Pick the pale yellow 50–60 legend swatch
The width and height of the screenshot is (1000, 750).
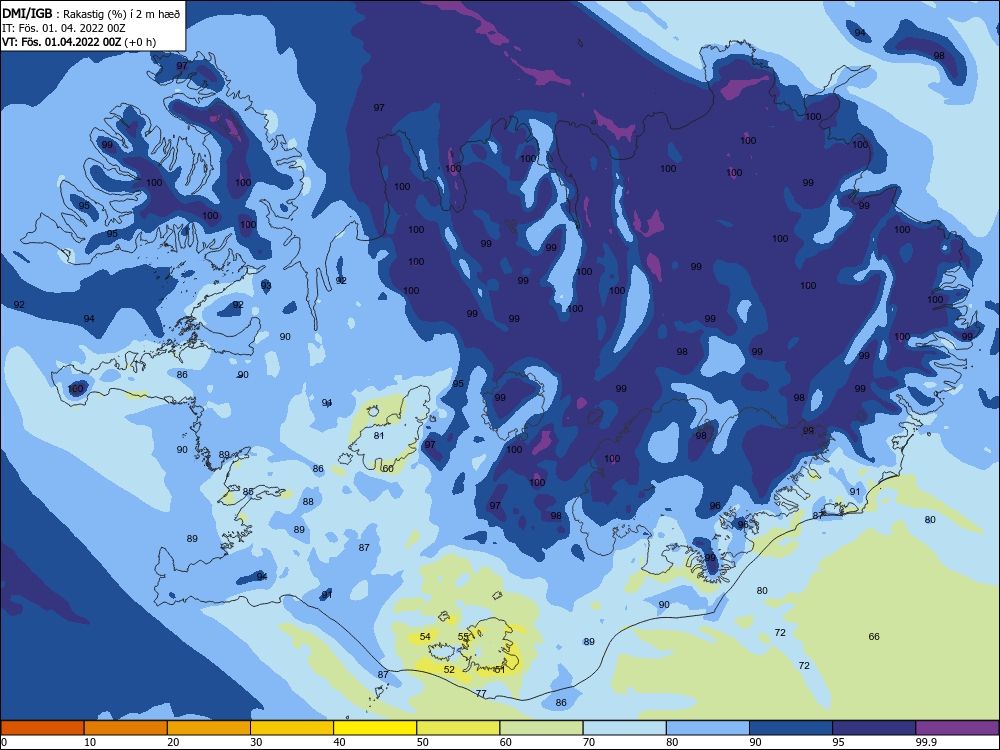(458, 728)
